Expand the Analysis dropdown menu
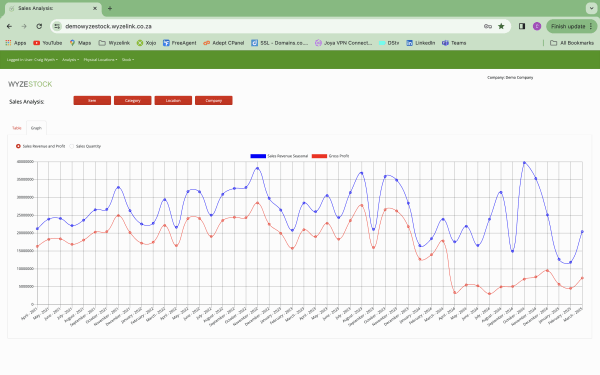The height and width of the screenshot is (375, 600). 70,60
